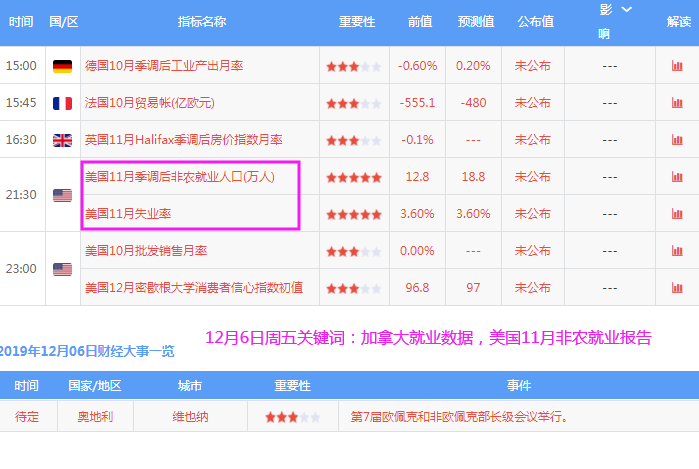This screenshot has height=469, width=699.
Task: Click star rating for 维也纳 event row
Action: tap(293, 417)
